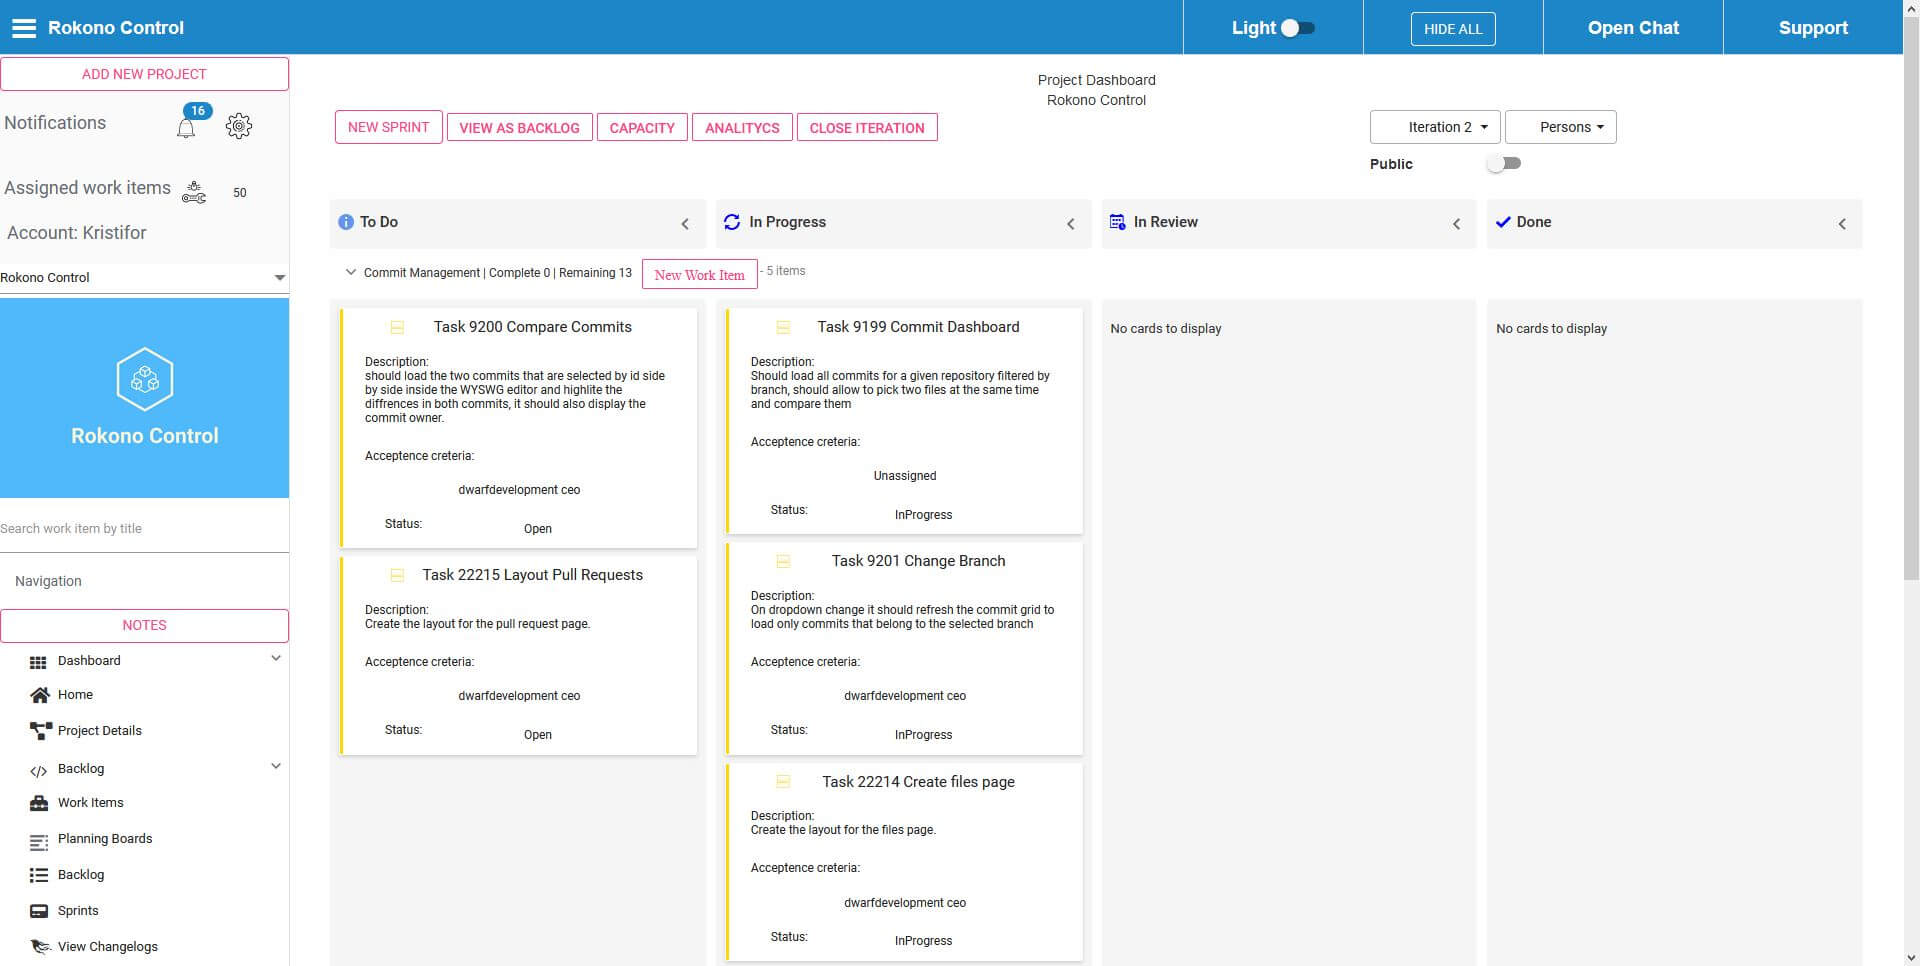This screenshot has height=966, width=1920.
Task: Click the Work Items briefcase icon
Action: tap(39, 803)
